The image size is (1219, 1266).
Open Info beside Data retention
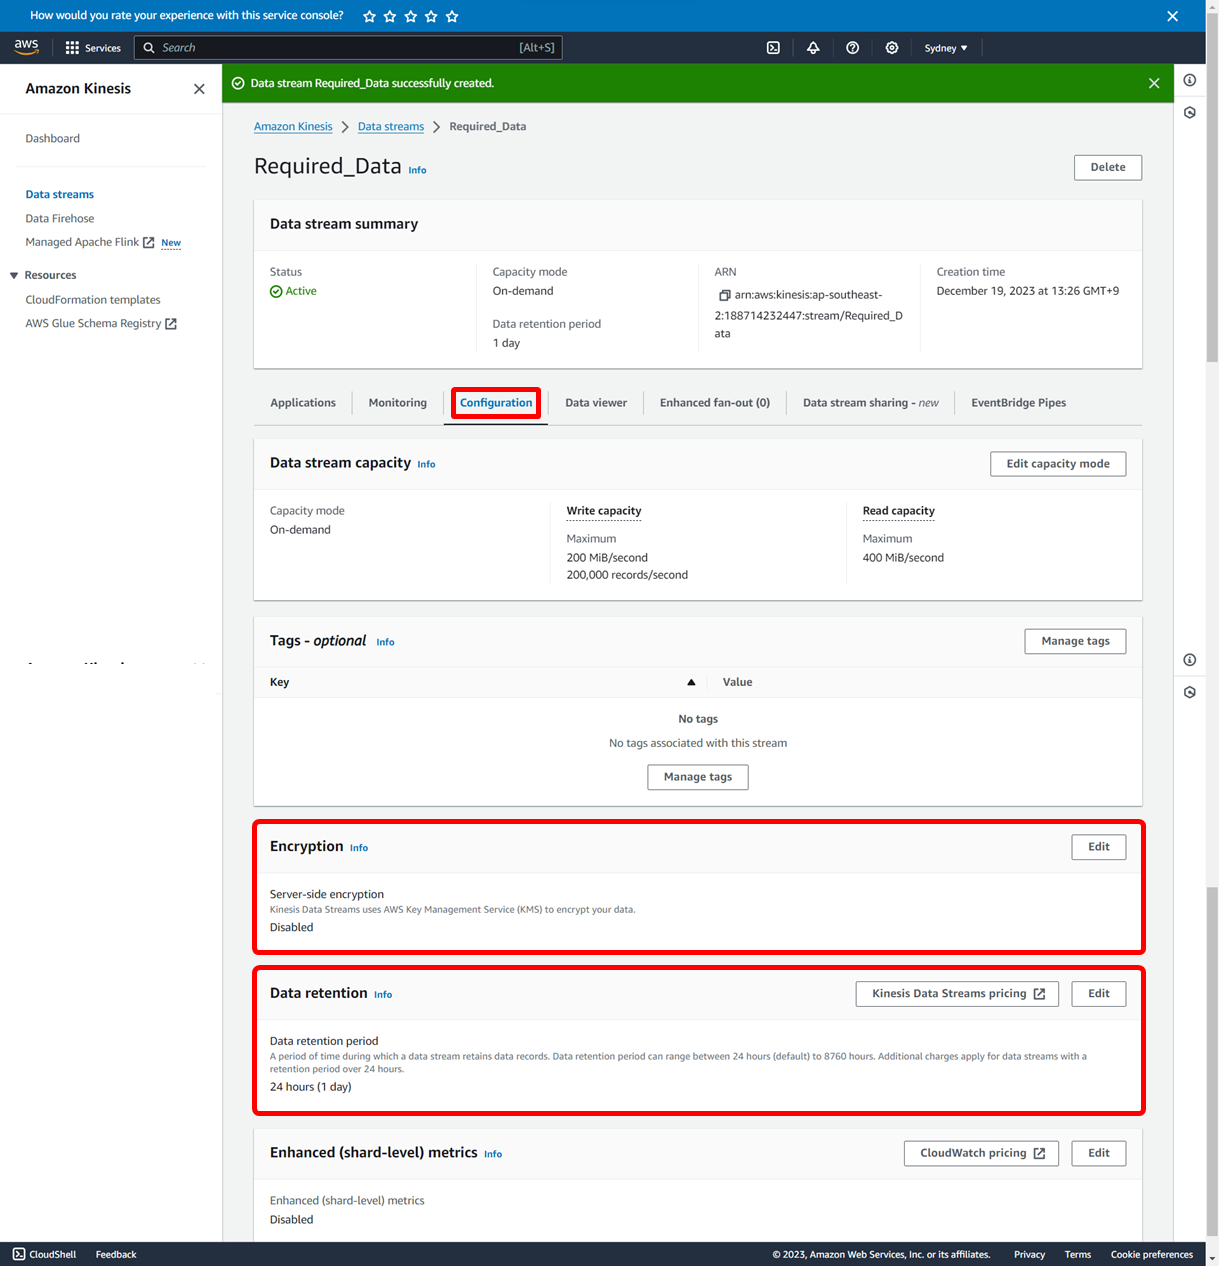tap(383, 995)
